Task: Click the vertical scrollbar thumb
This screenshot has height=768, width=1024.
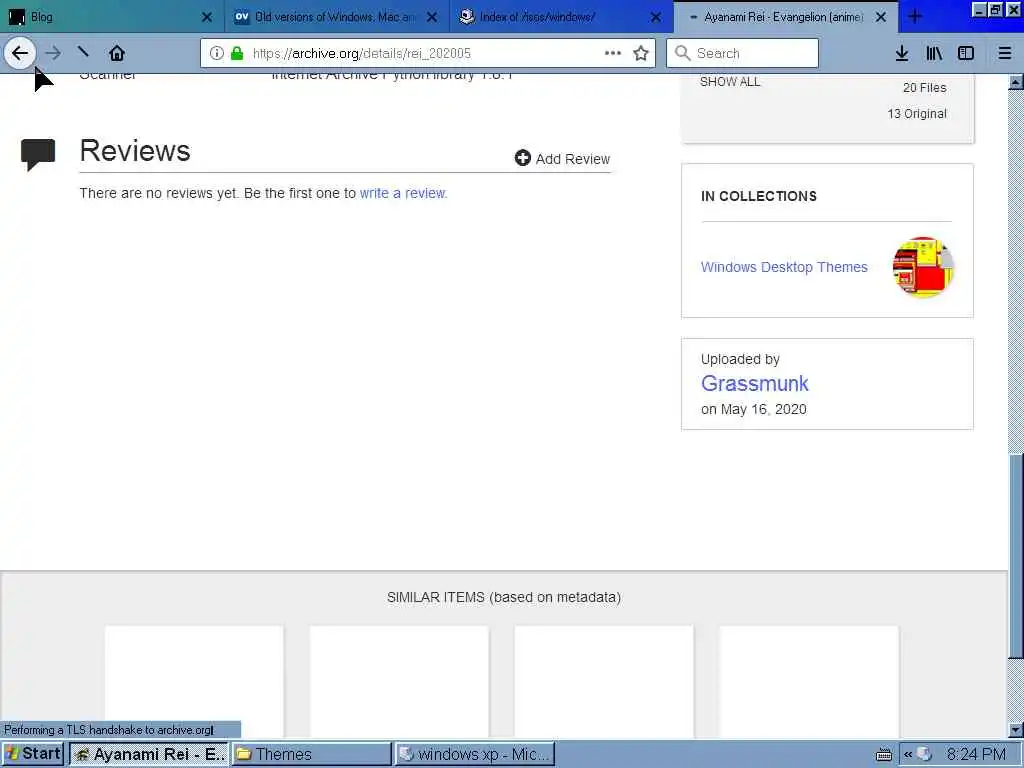Action: 1016,555
